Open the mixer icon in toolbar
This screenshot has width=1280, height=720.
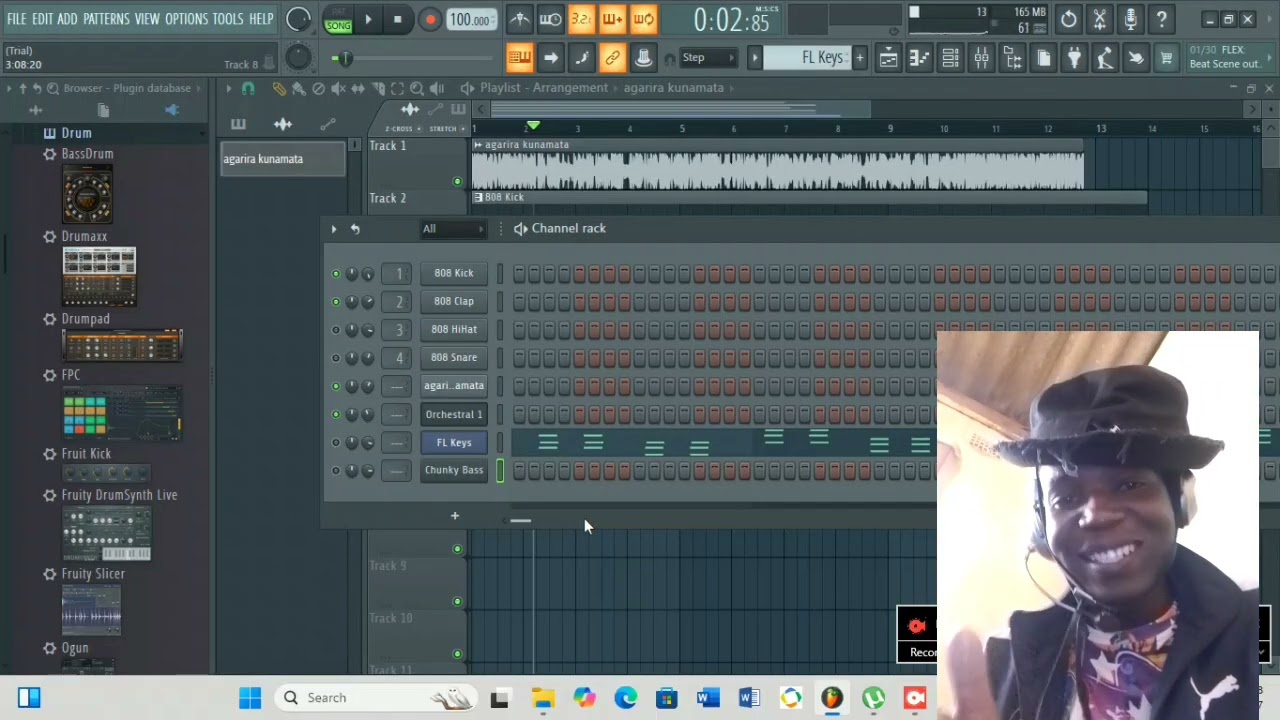tap(981, 58)
